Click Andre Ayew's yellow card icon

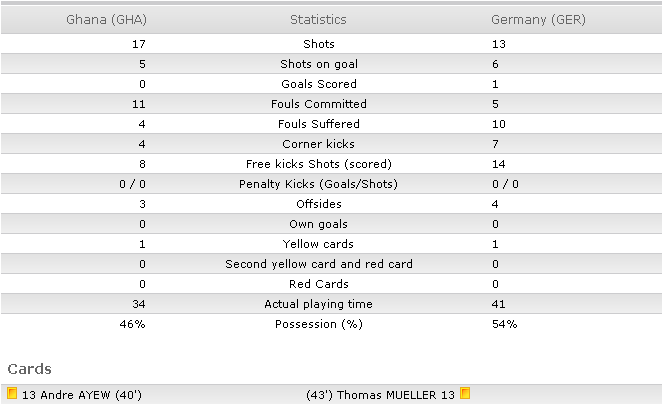coord(12,393)
